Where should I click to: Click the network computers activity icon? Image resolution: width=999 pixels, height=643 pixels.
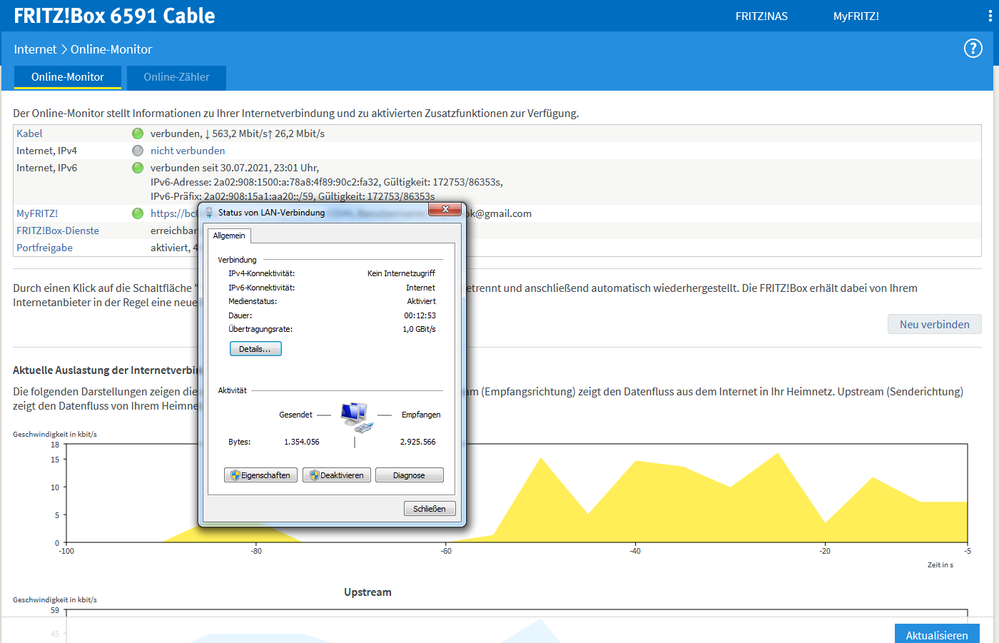click(356, 417)
